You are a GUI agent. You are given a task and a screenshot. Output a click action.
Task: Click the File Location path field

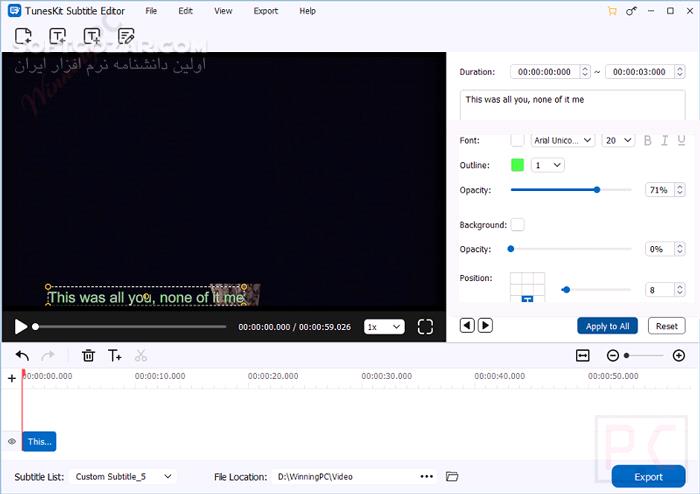[x=346, y=477]
